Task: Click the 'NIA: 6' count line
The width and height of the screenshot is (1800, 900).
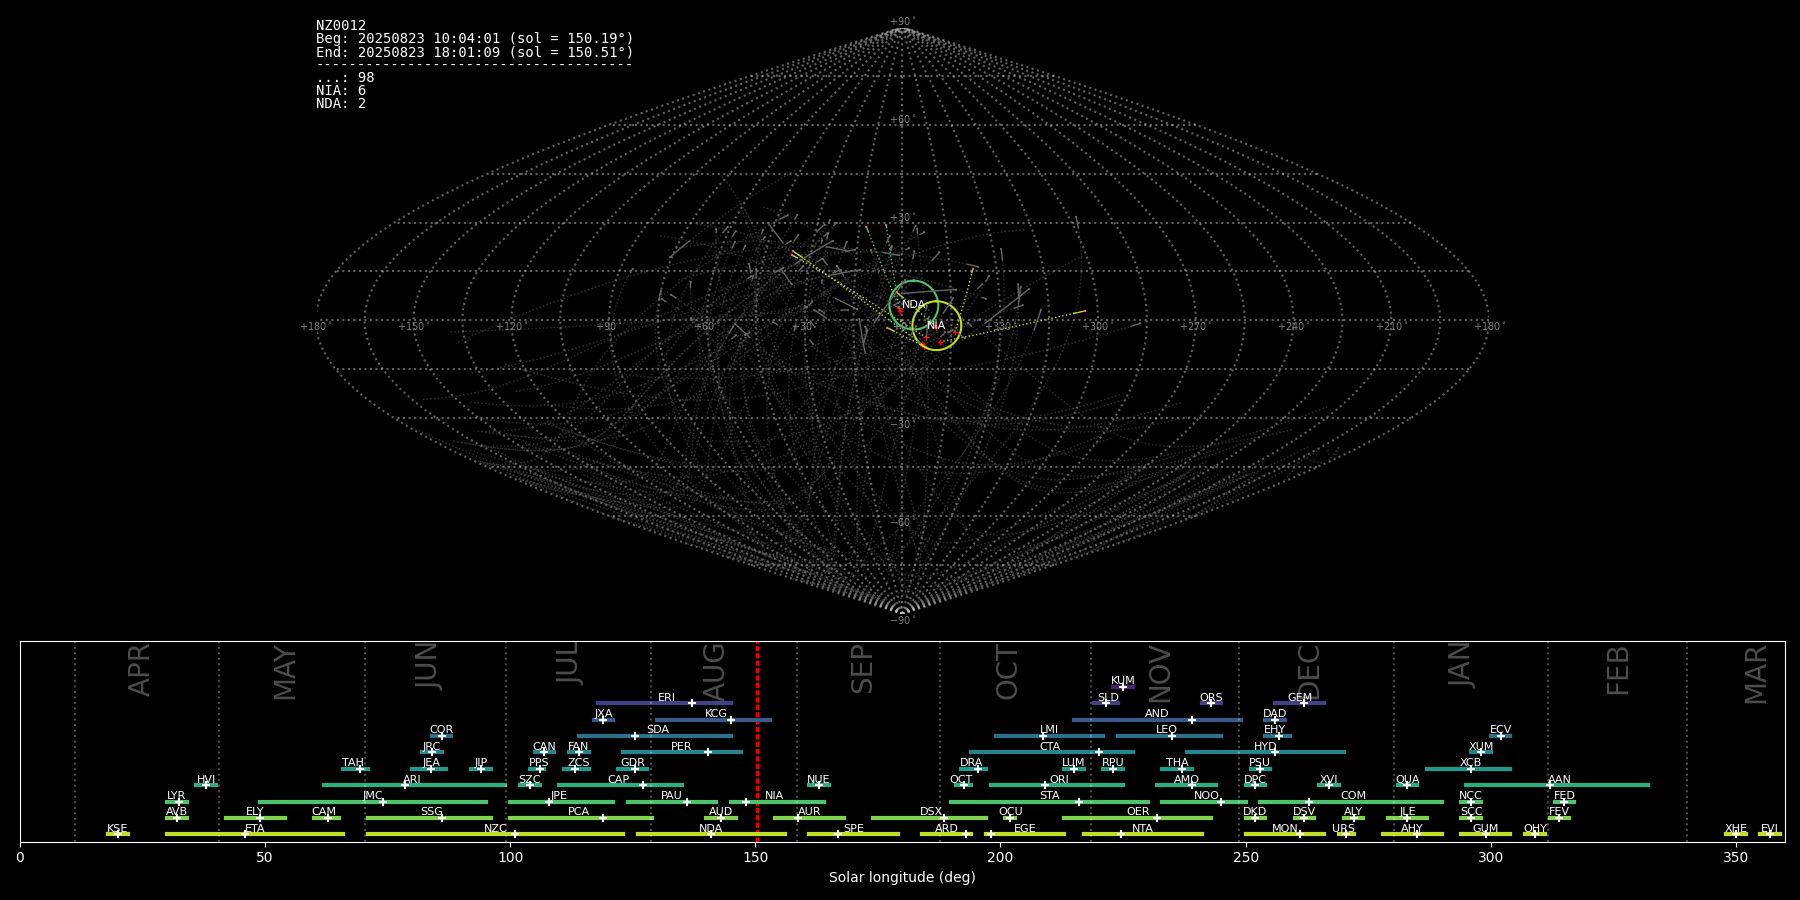Action: point(341,91)
